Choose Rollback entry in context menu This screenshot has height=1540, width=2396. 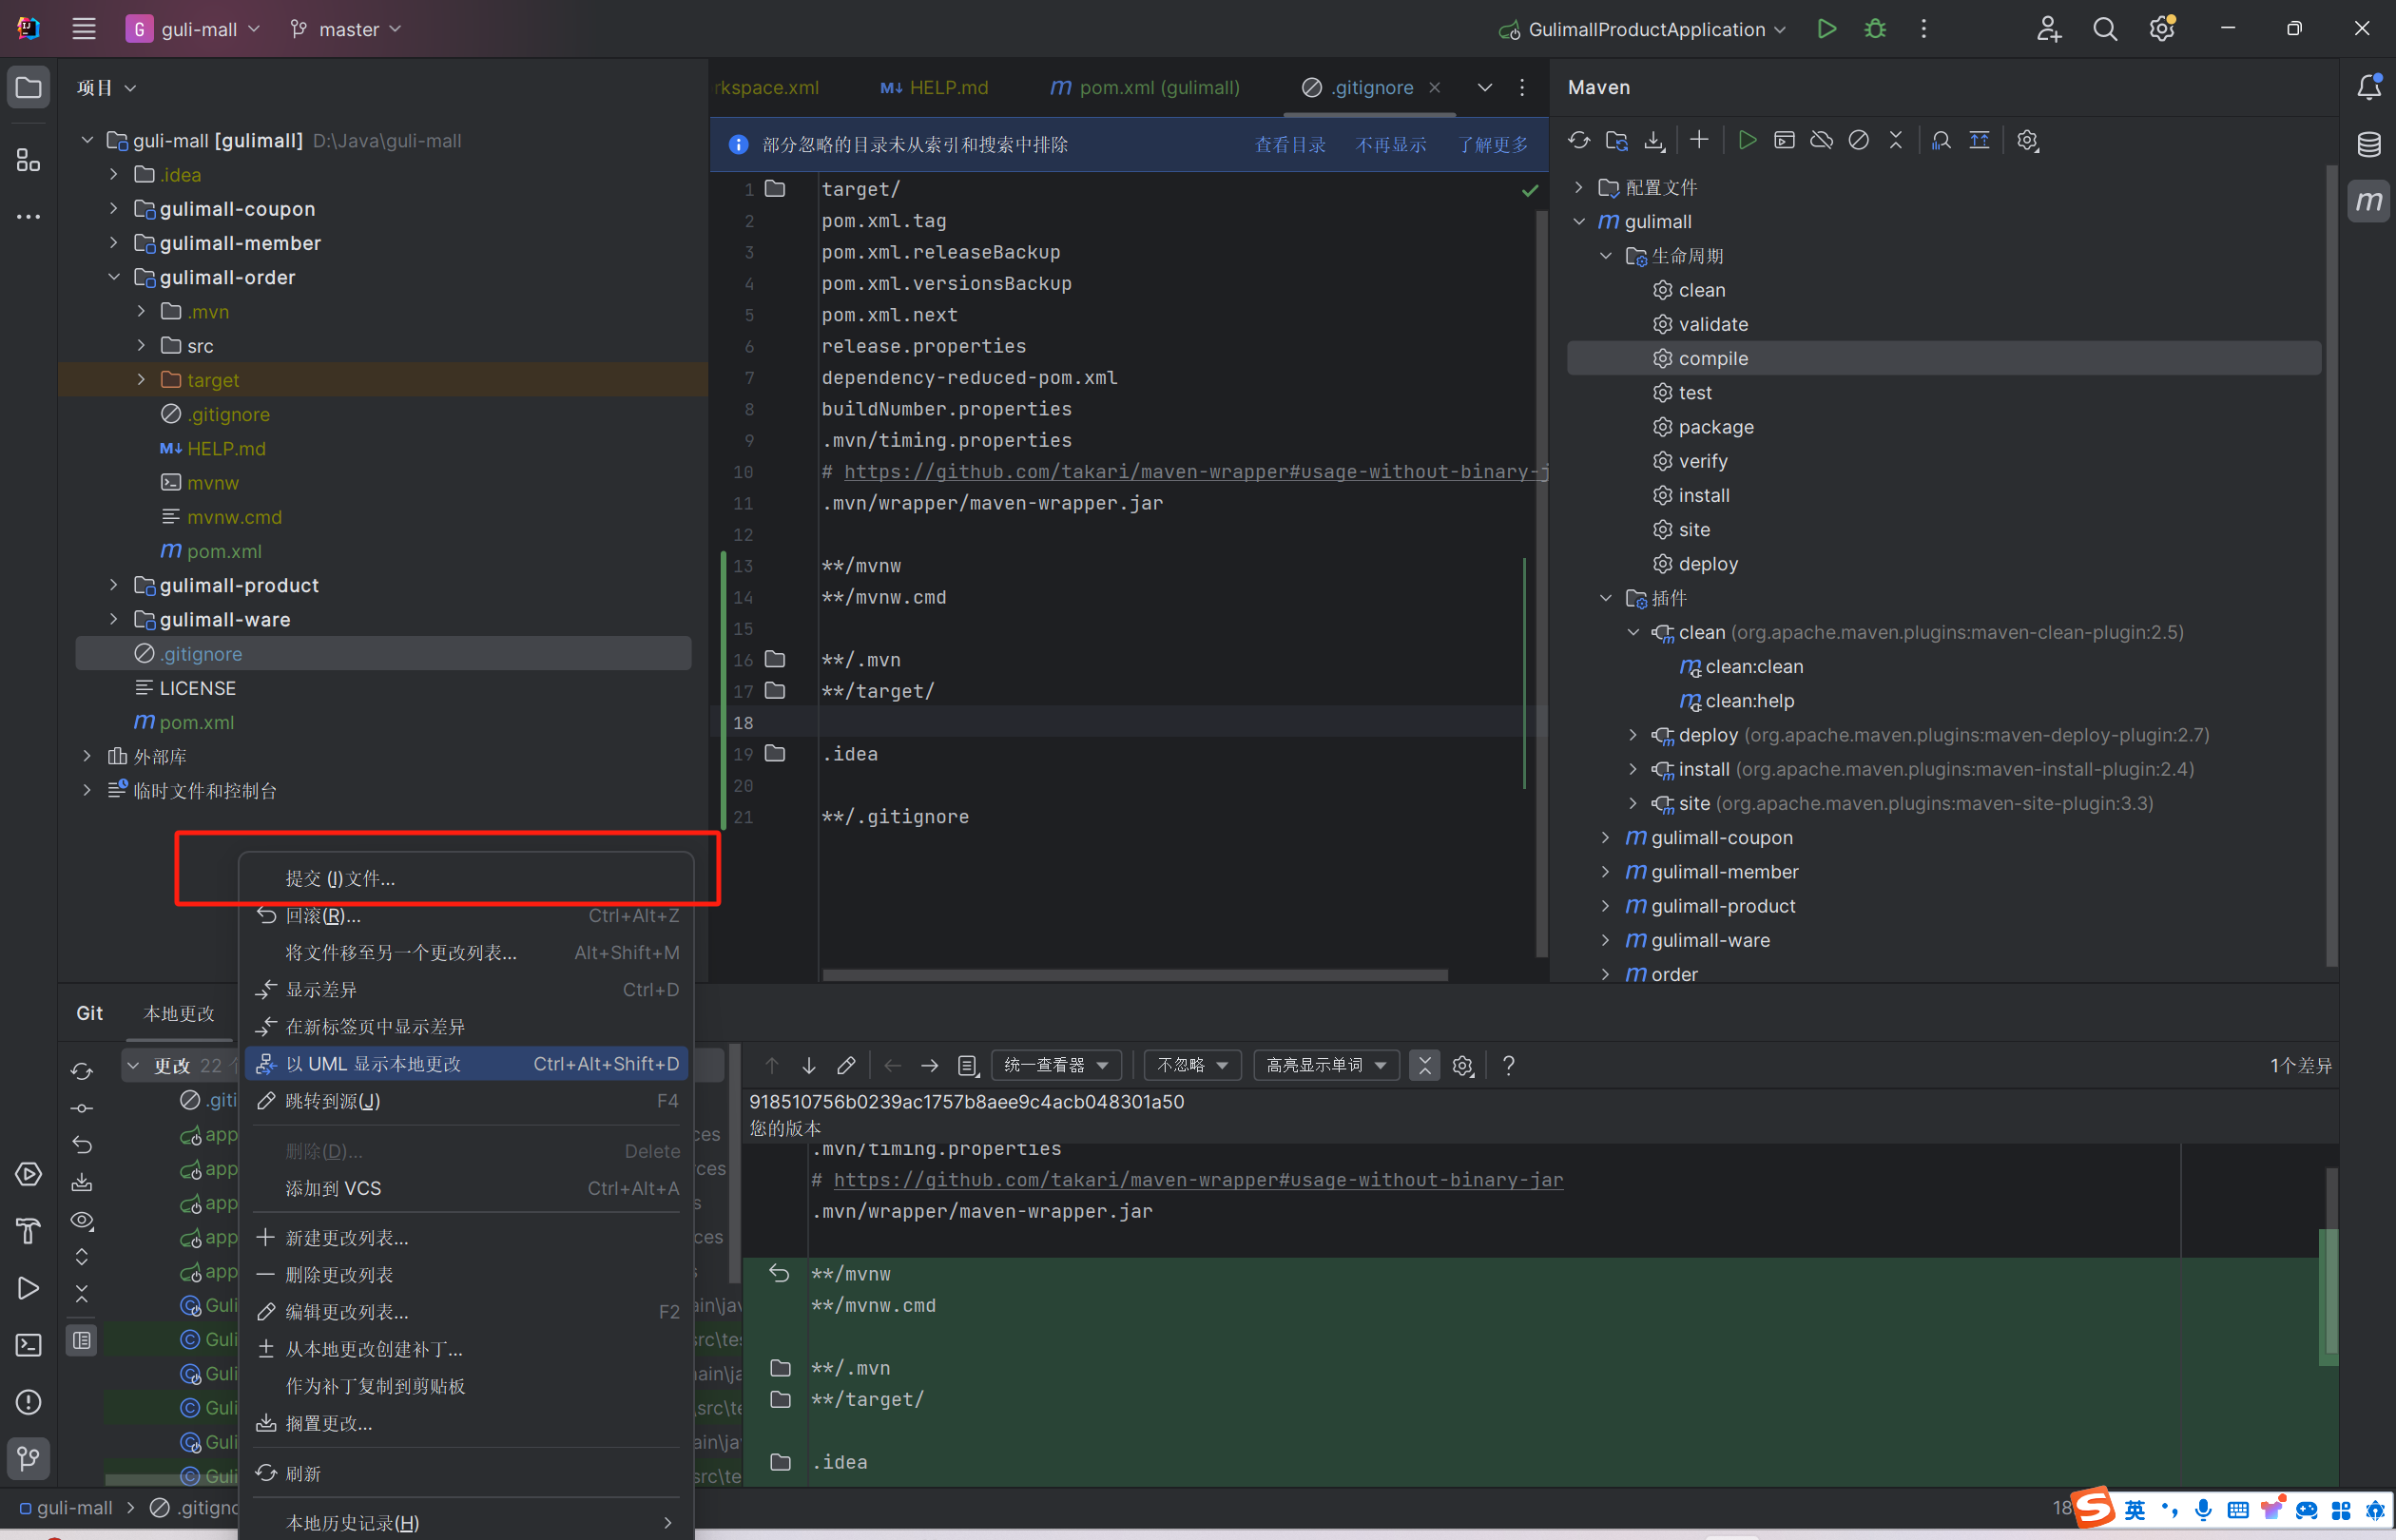(x=467, y=915)
